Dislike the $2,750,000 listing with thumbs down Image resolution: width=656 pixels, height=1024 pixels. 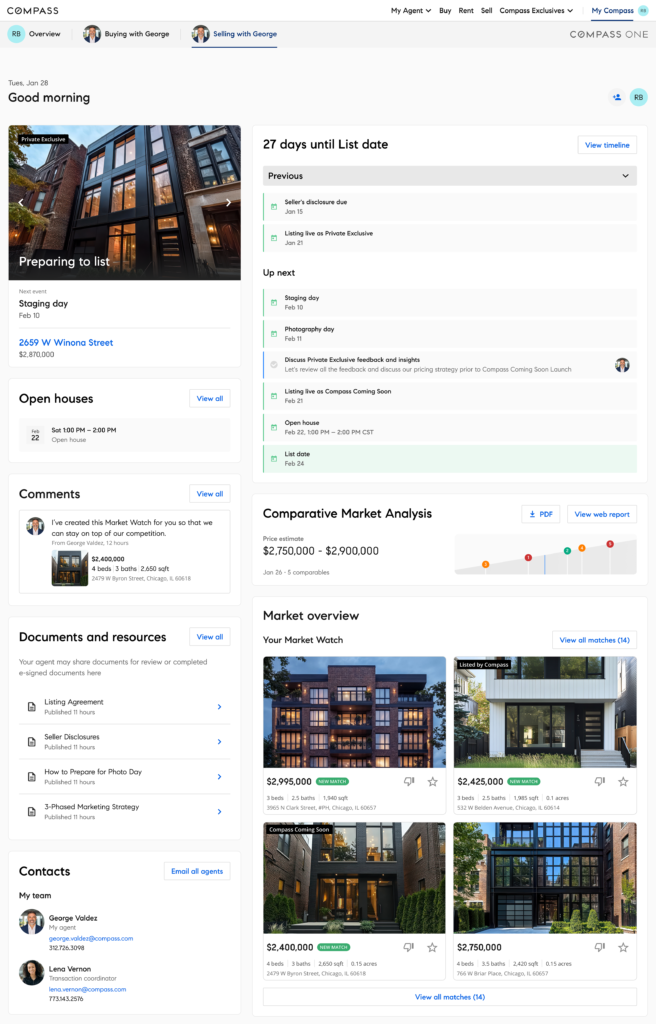598,947
